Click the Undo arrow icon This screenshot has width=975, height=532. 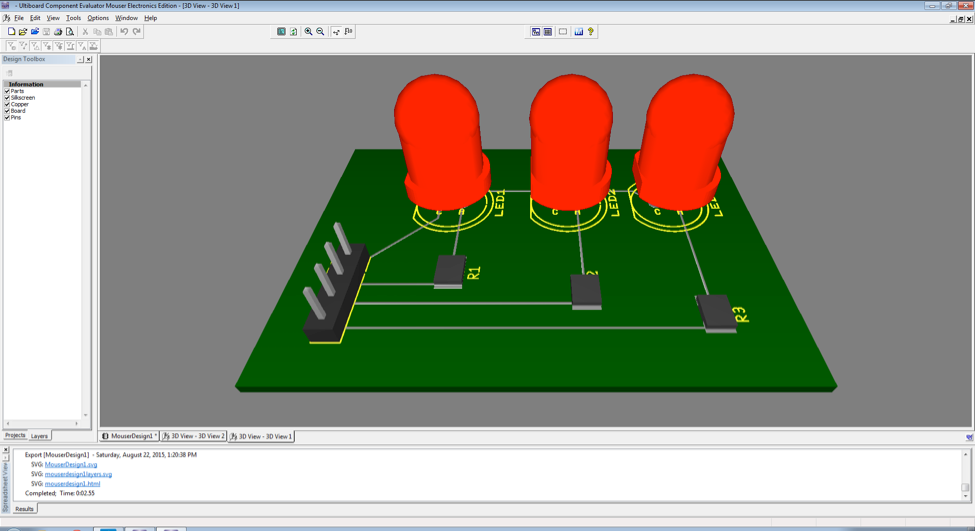pos(124,32)
